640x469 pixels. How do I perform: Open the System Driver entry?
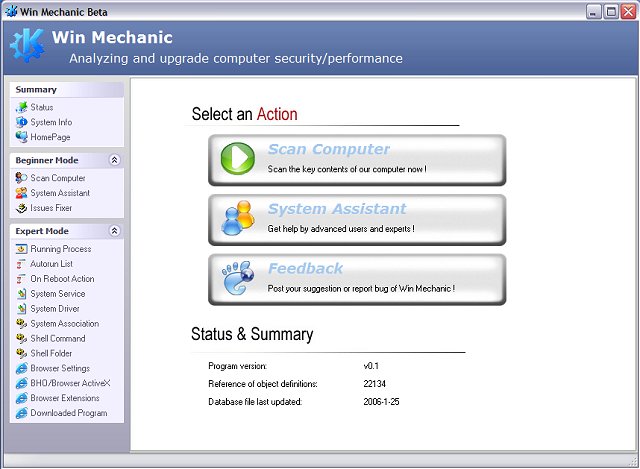(x=55, y=309)
